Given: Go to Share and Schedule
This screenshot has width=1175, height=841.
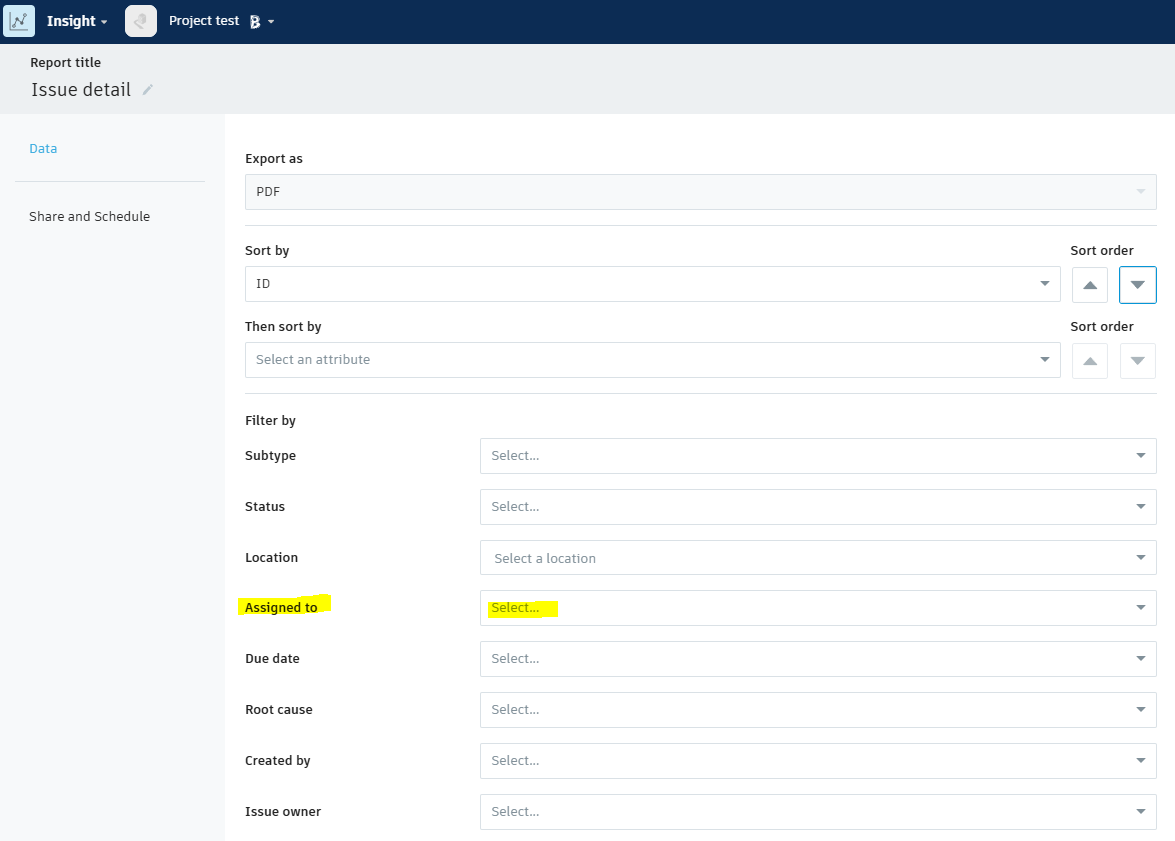Looking at the screenshot, I should [x=89, y=216].
